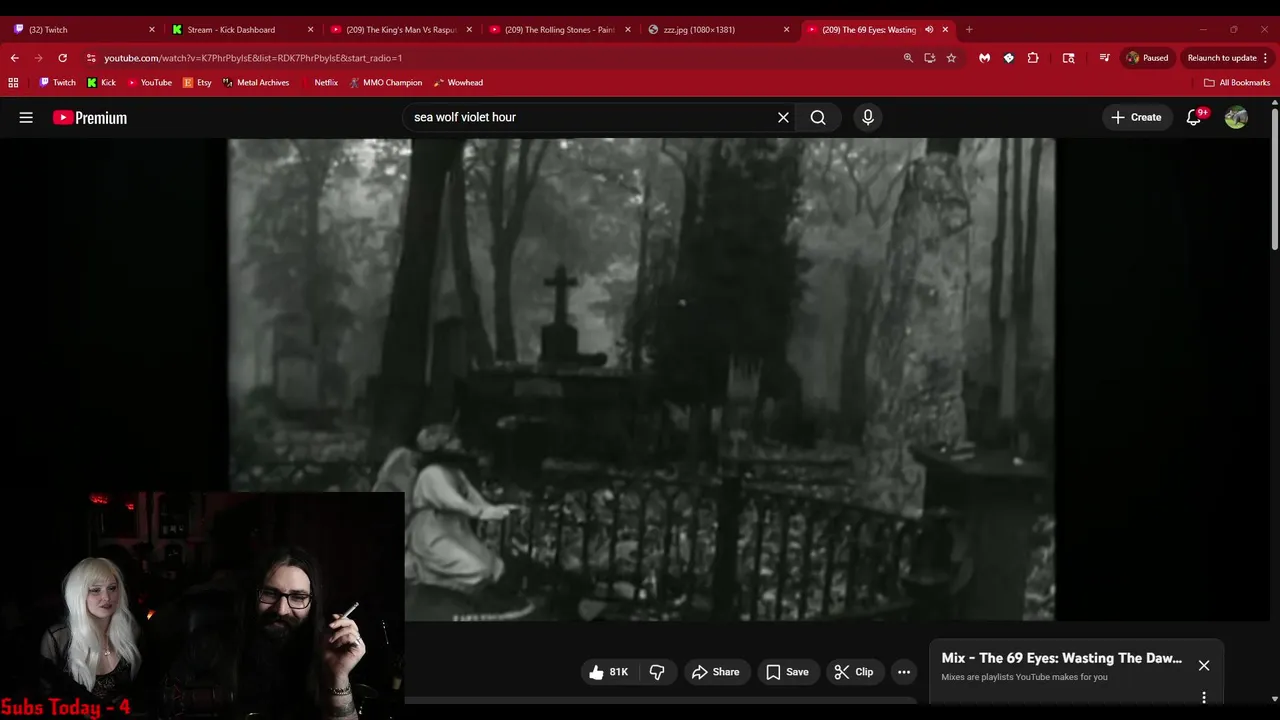Reload the current page
Screen dimensions: 1280x720
click(x=63, y=58)
